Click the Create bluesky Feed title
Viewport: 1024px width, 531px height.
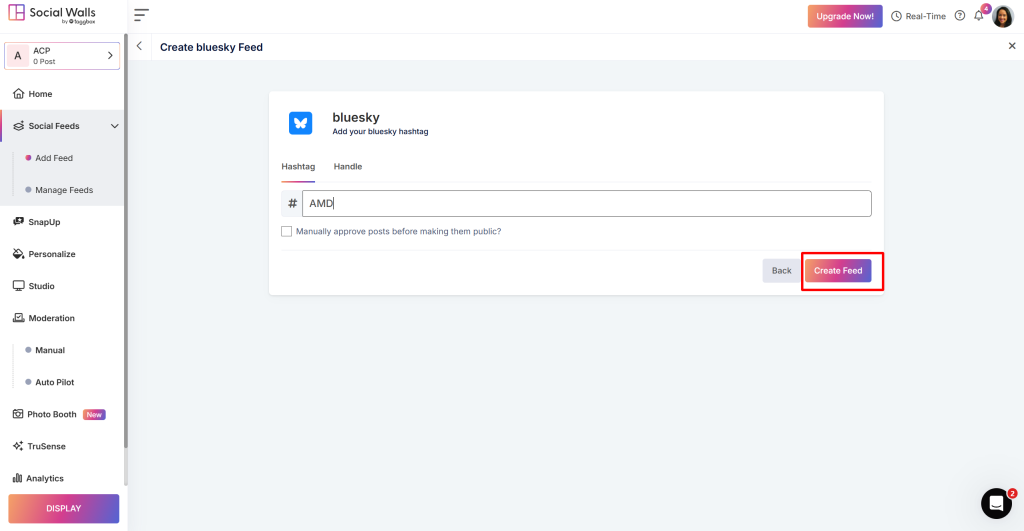(211, 47)
